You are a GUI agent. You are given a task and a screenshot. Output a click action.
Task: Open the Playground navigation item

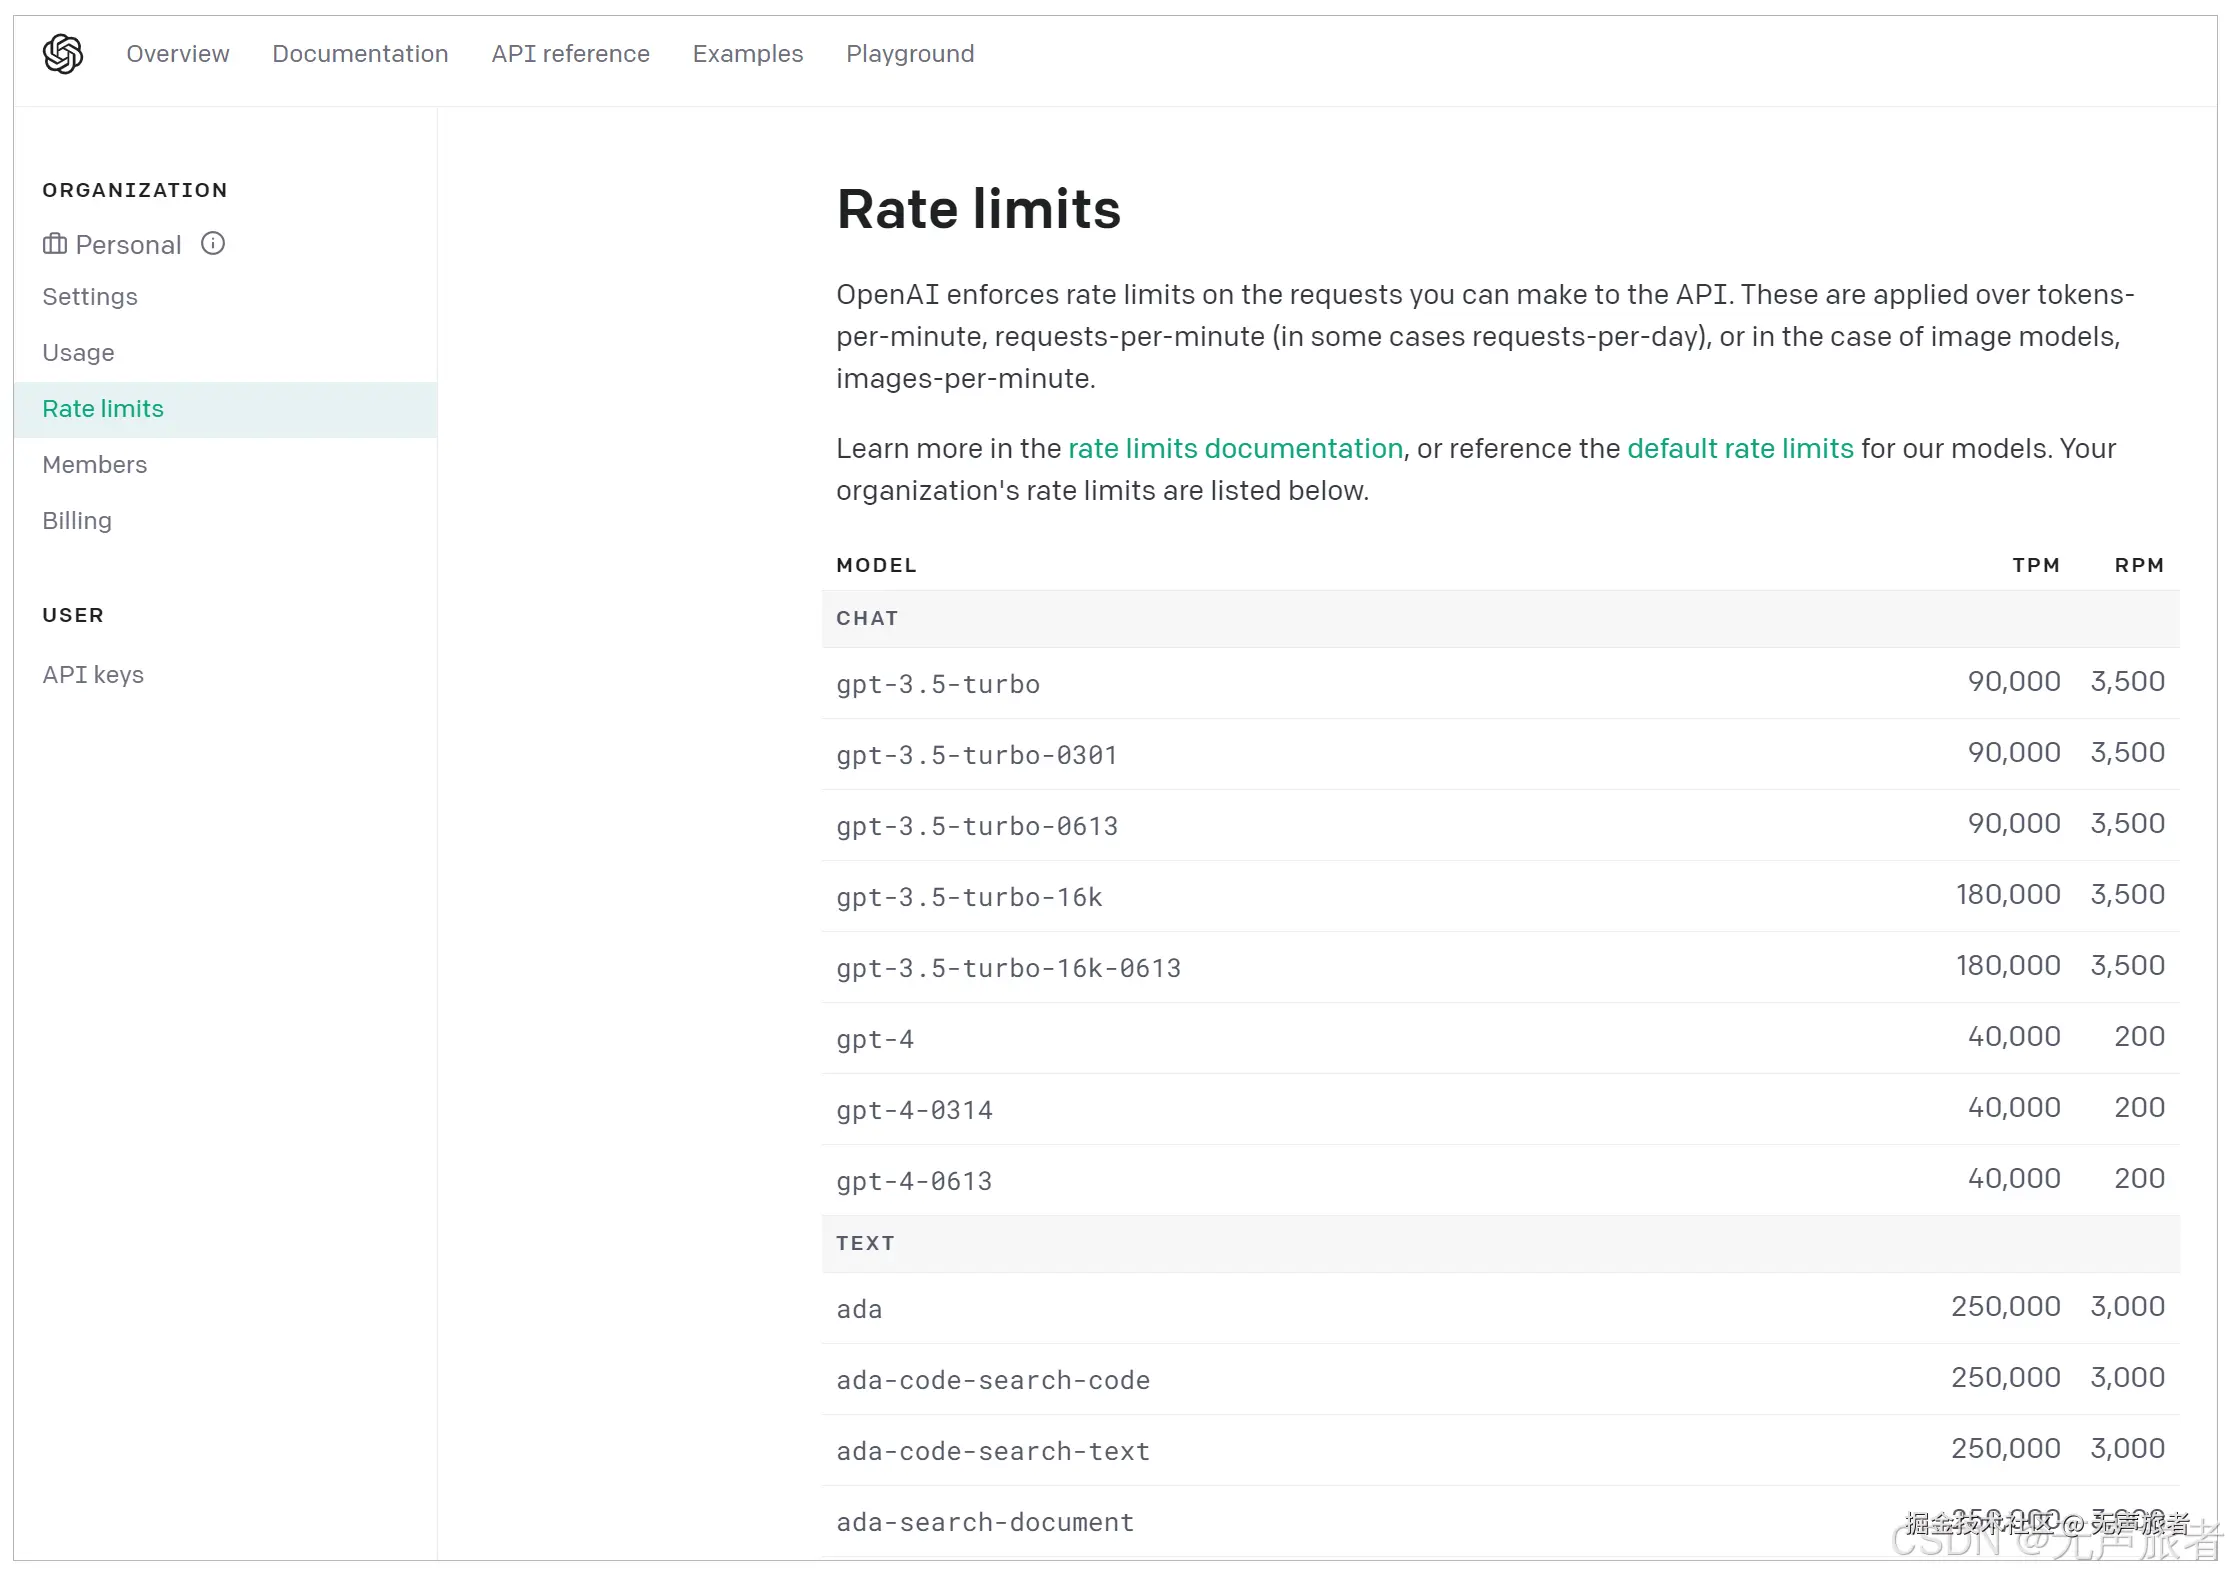click(x=909, y=54)
